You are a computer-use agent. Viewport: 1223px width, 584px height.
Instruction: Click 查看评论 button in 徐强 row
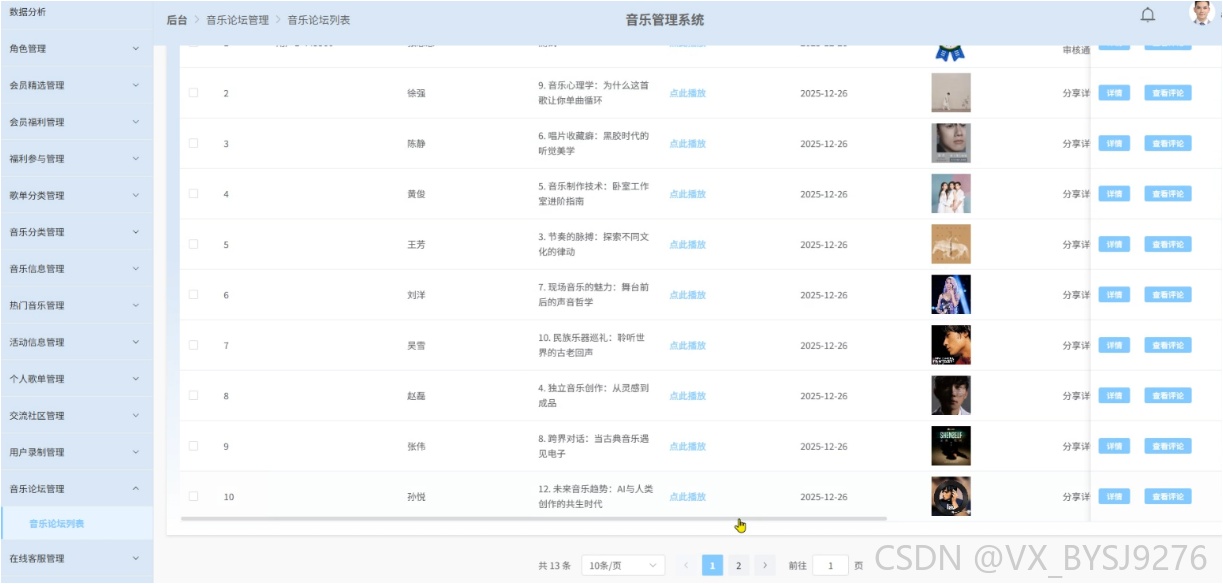[1168, 93]
